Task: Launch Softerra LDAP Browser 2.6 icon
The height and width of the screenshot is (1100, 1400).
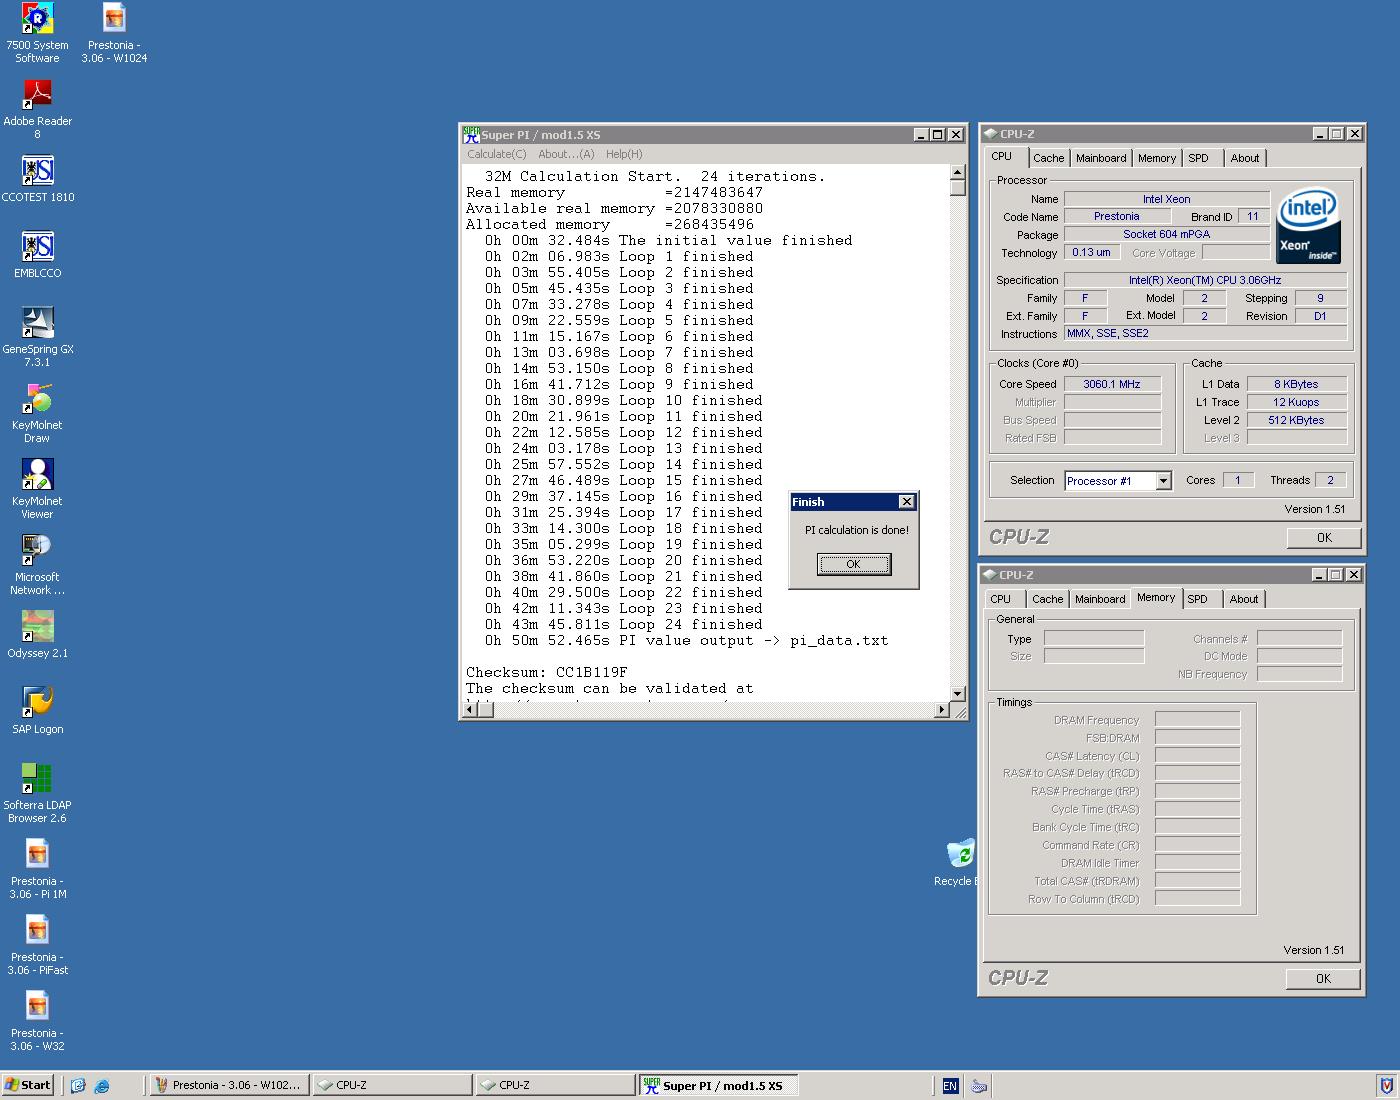Action: point(37,792)
